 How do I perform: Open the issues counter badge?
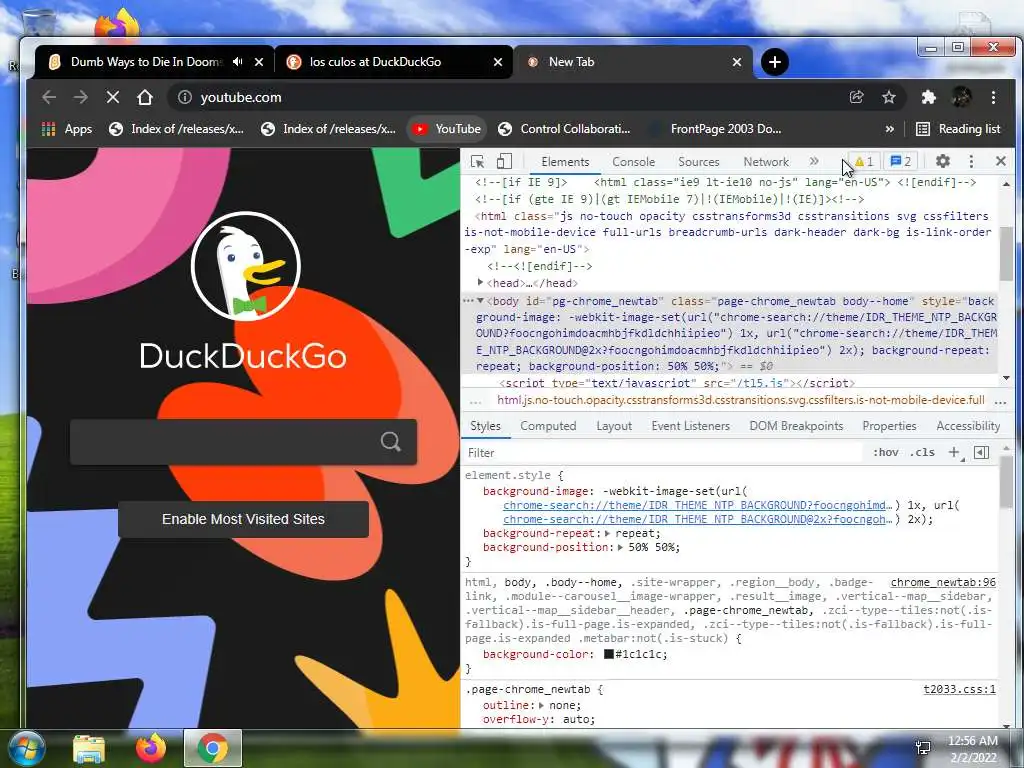(901, 161)
